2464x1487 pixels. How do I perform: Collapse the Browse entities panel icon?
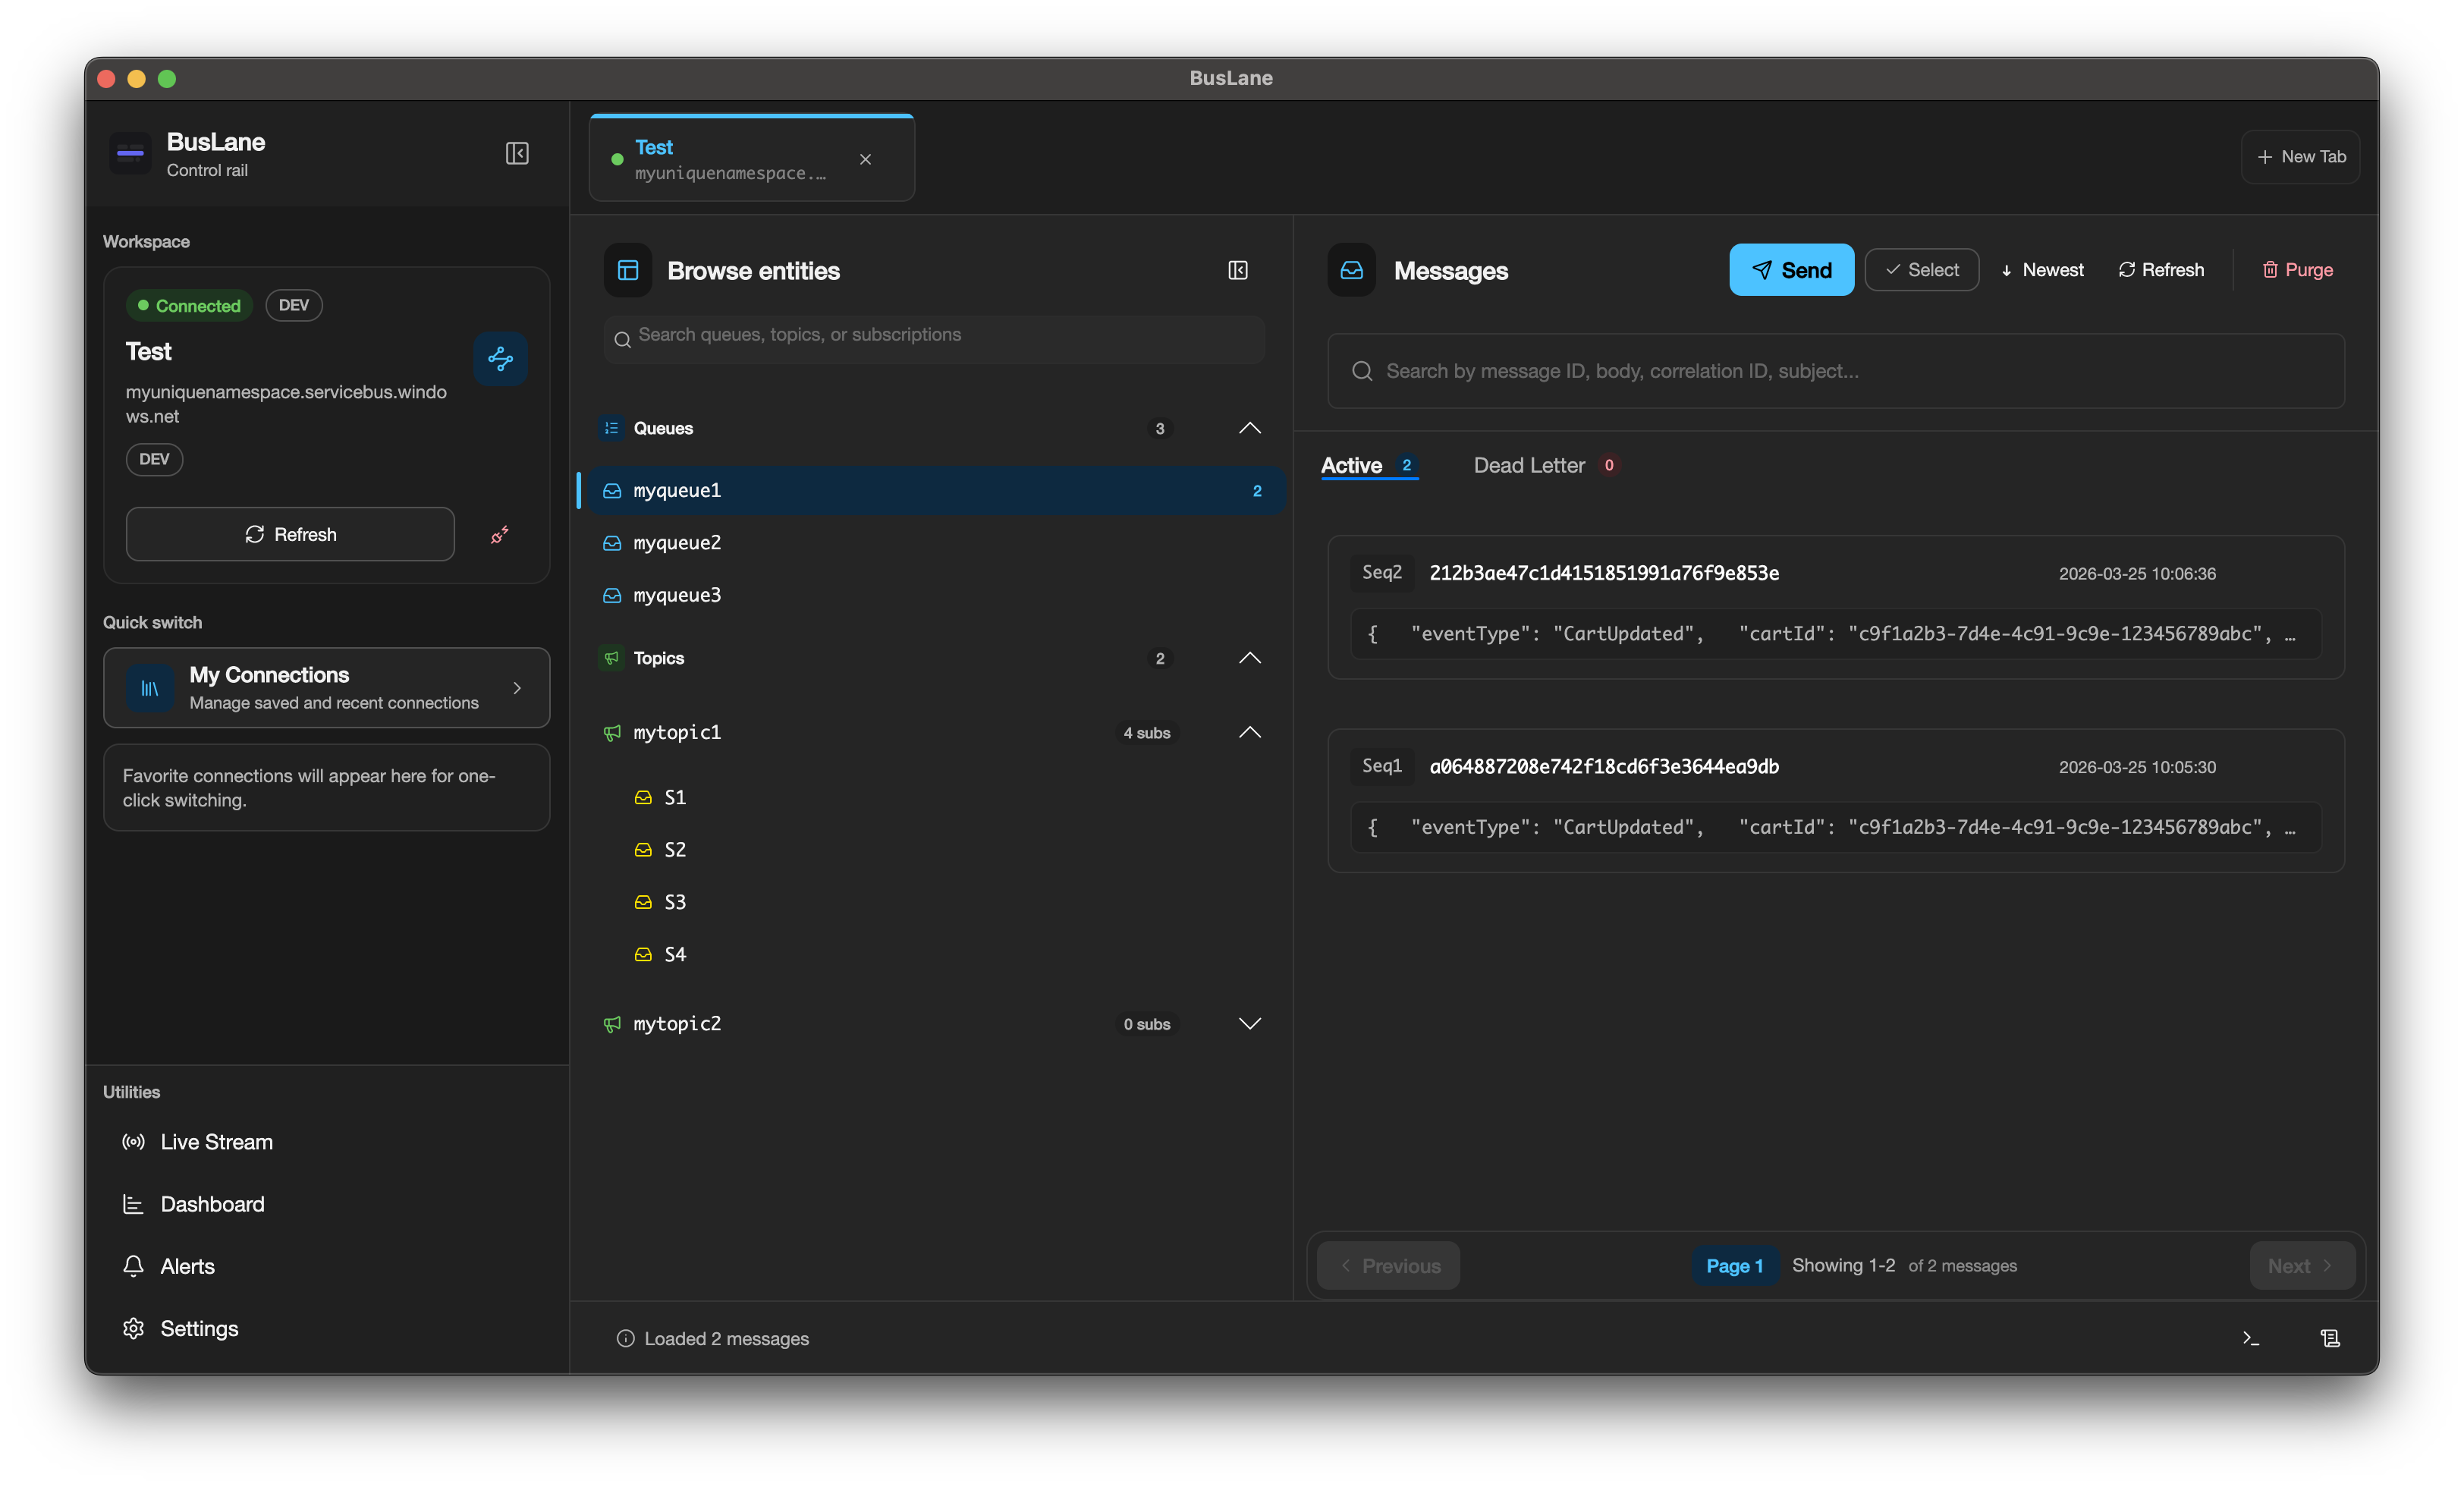(x=1238, y=271)
